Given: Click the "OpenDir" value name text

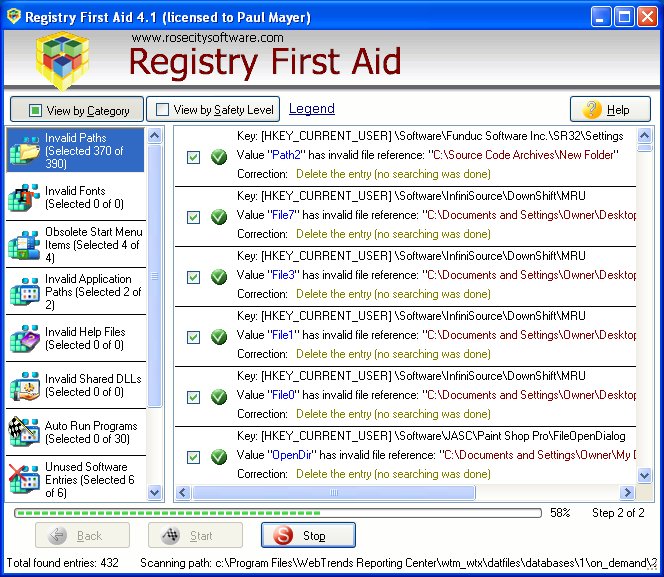Looking at the screenshot, I should (x=291, y=455).
